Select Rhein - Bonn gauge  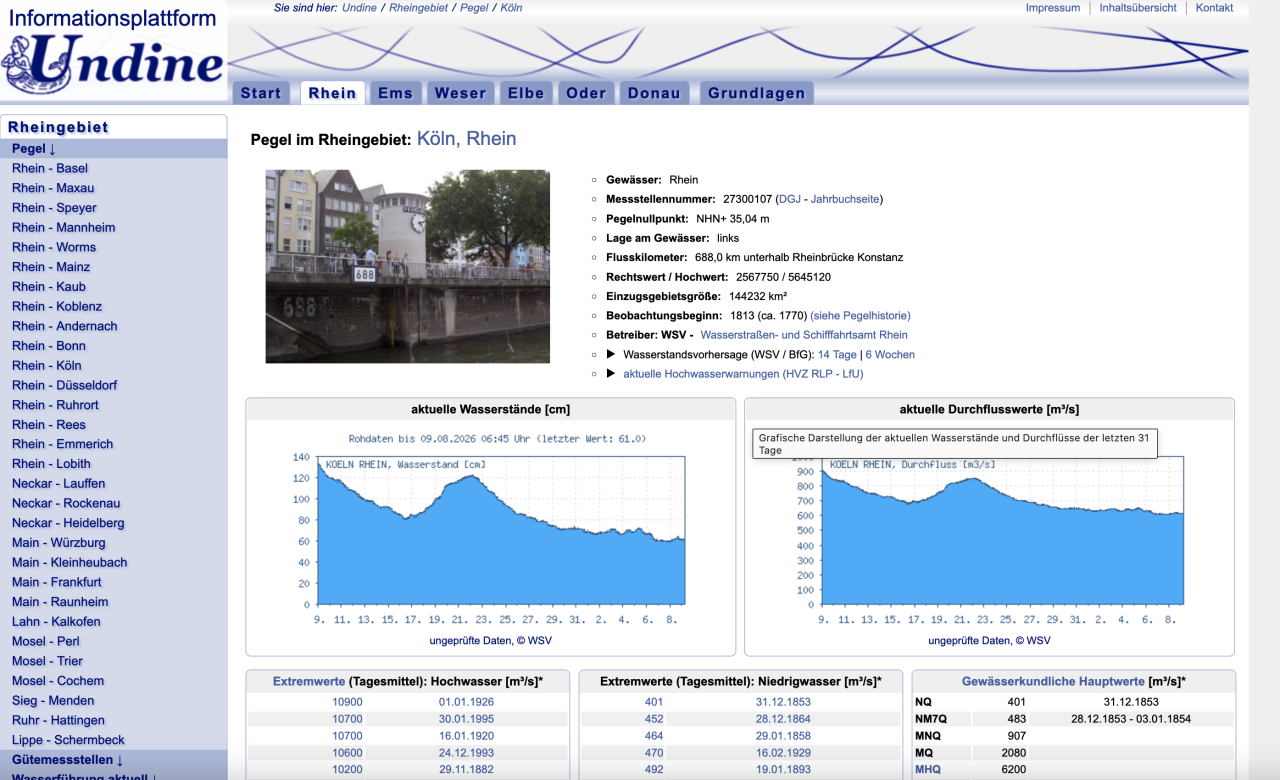click(x=49, y=345)
